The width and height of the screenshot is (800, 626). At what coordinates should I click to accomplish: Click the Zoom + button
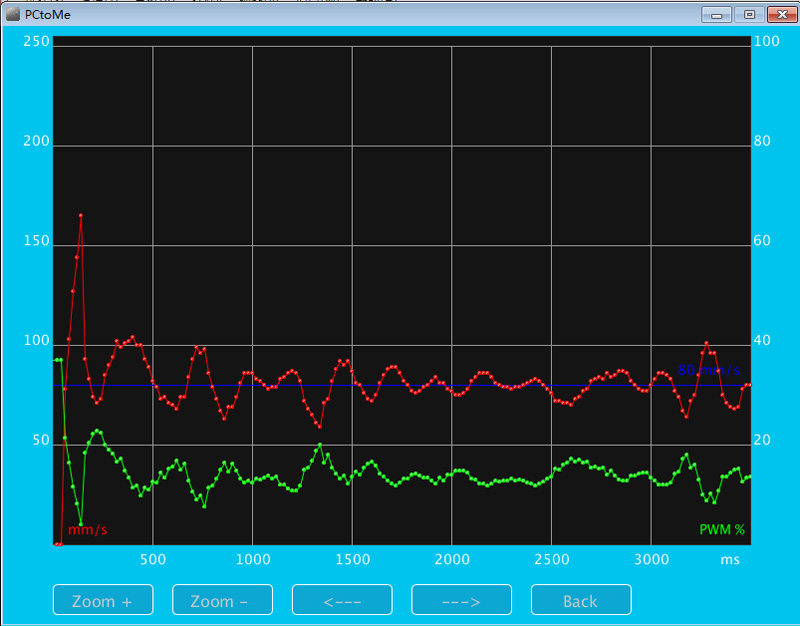[x=103, y=600]
